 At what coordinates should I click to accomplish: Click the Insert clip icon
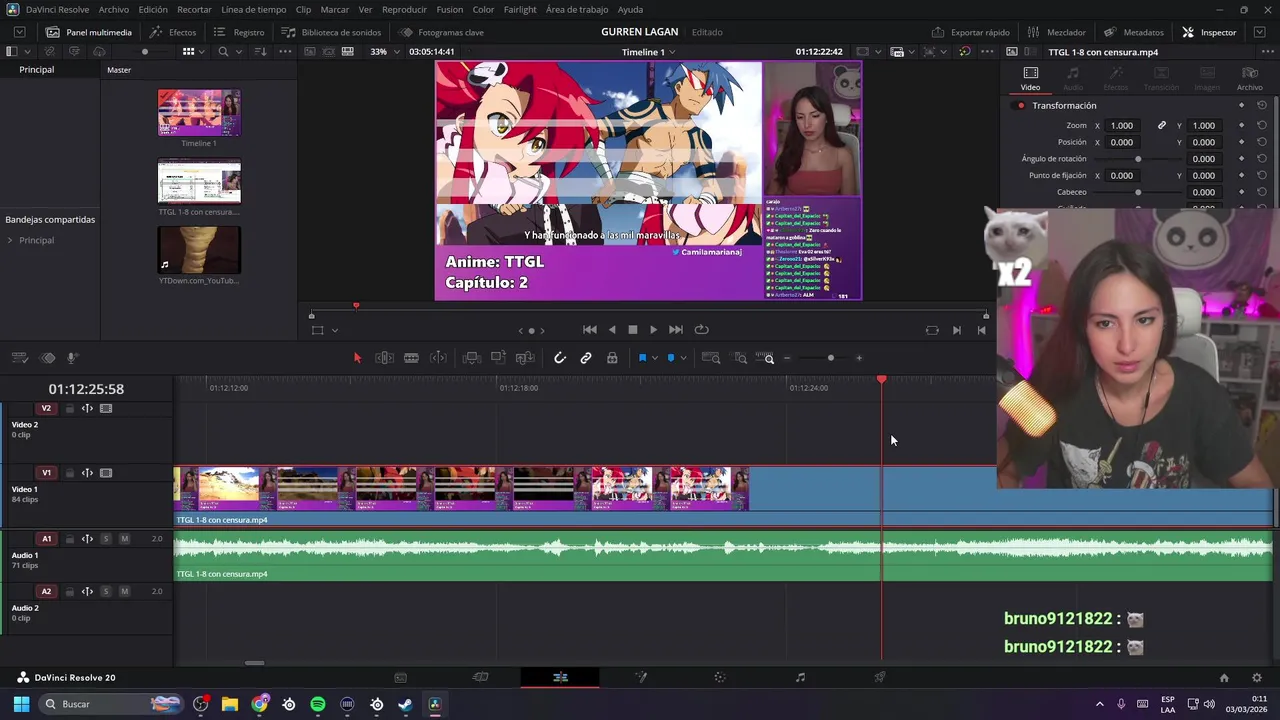[x=472, y=358]
